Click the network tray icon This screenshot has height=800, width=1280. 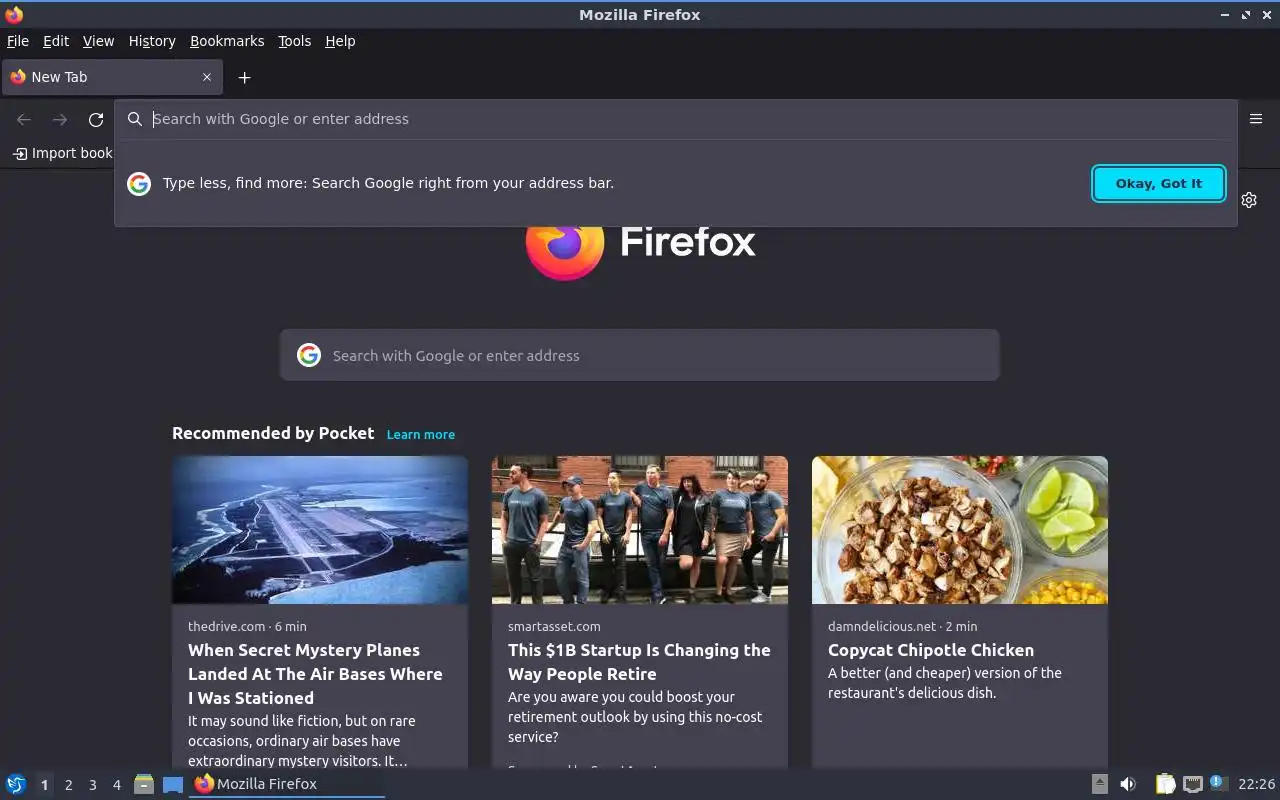coord(1192,784)
